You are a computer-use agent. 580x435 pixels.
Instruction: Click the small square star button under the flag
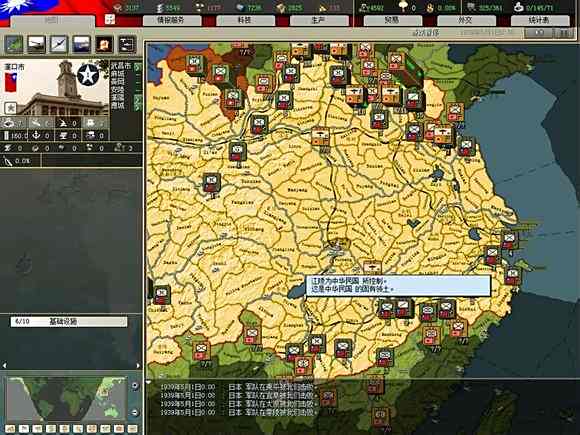(x=10, y=108)
